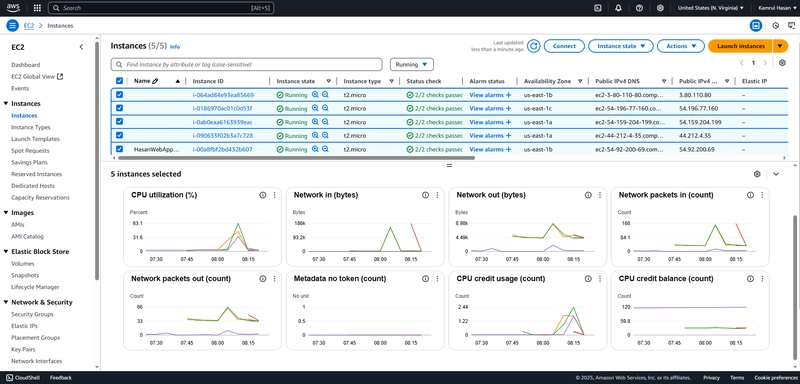Open the notifications bell
The image size is (800, 384).
(x=618, y=8)
